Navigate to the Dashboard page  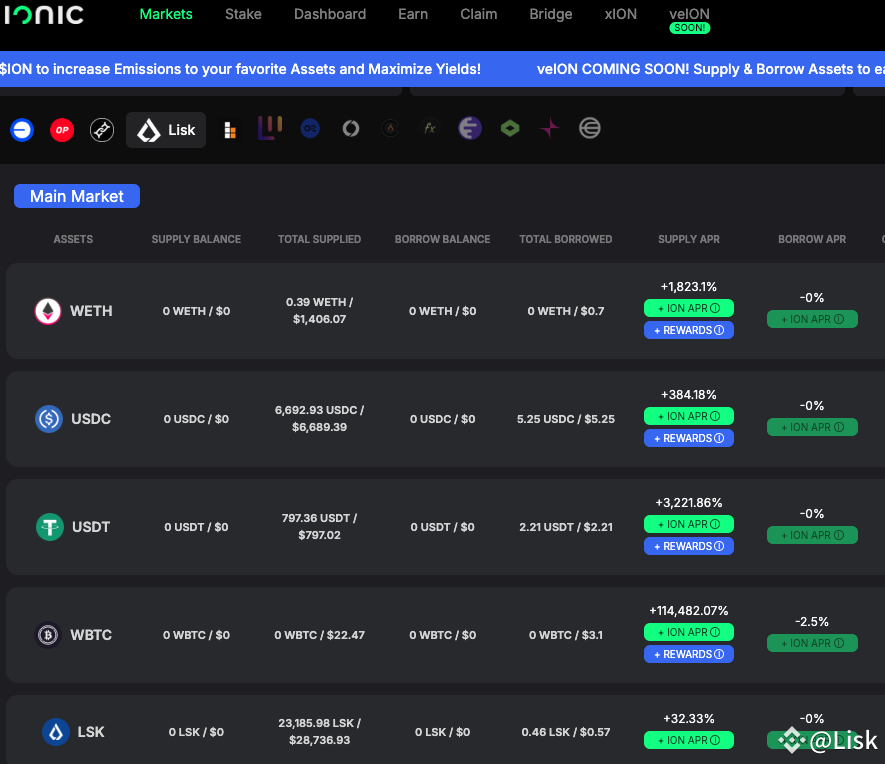pos(329,14)
